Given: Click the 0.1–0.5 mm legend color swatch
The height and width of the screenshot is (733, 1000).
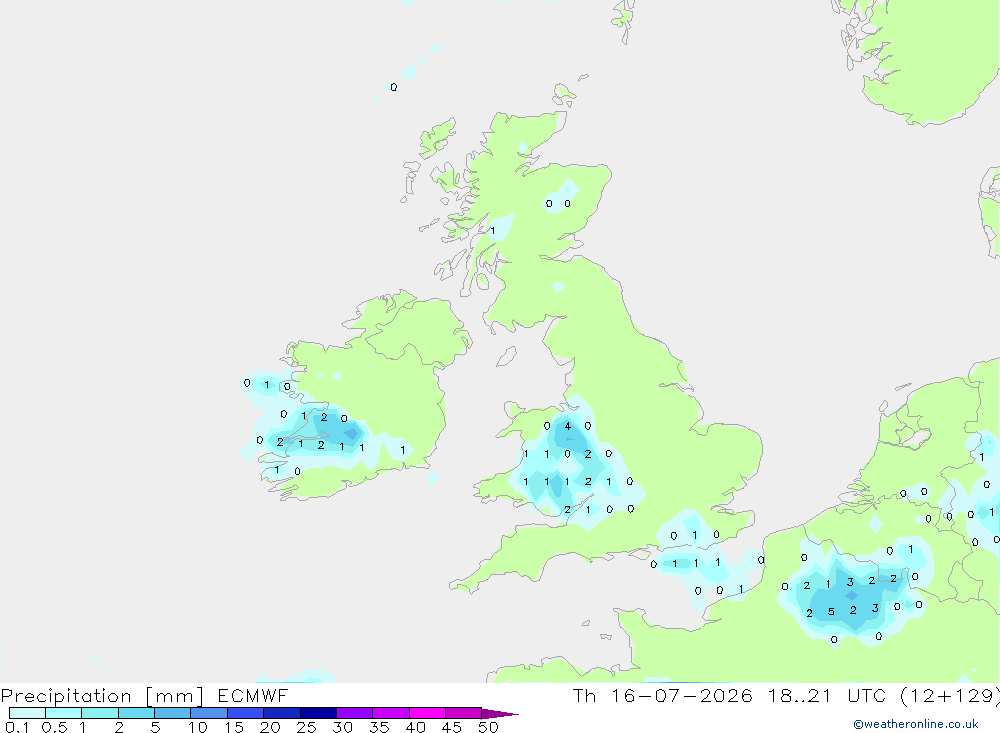Looking at the screenshot, I should click(x=27, y=713).
